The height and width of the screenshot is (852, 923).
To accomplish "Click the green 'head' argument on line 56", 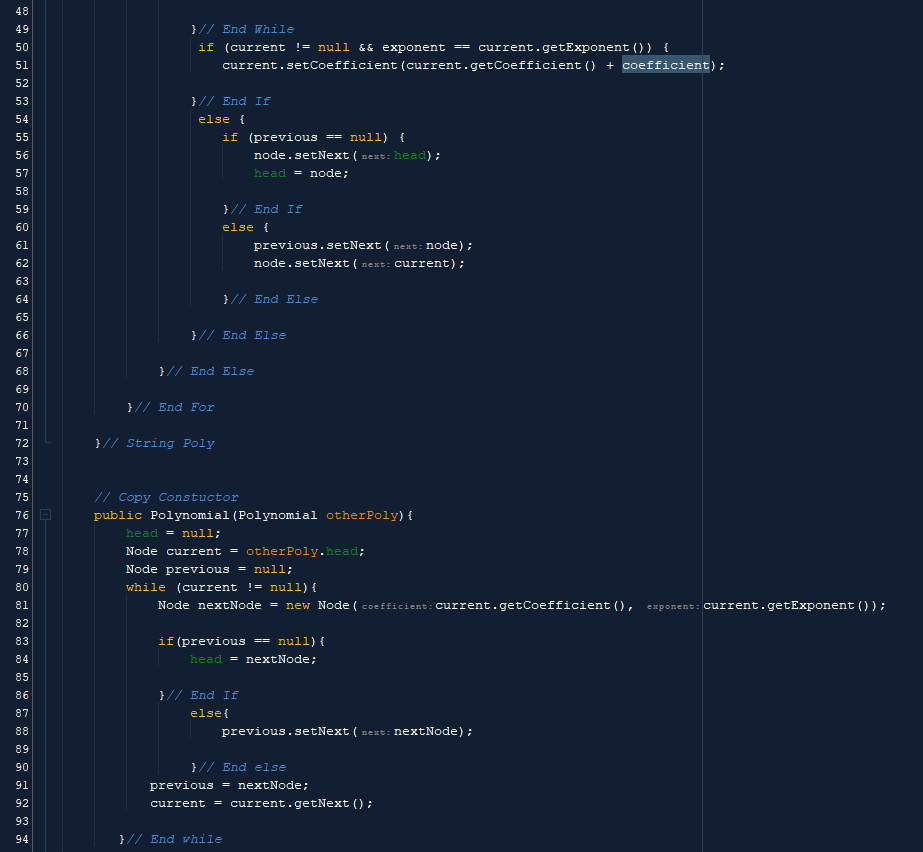I will click(x=410, y=155).
